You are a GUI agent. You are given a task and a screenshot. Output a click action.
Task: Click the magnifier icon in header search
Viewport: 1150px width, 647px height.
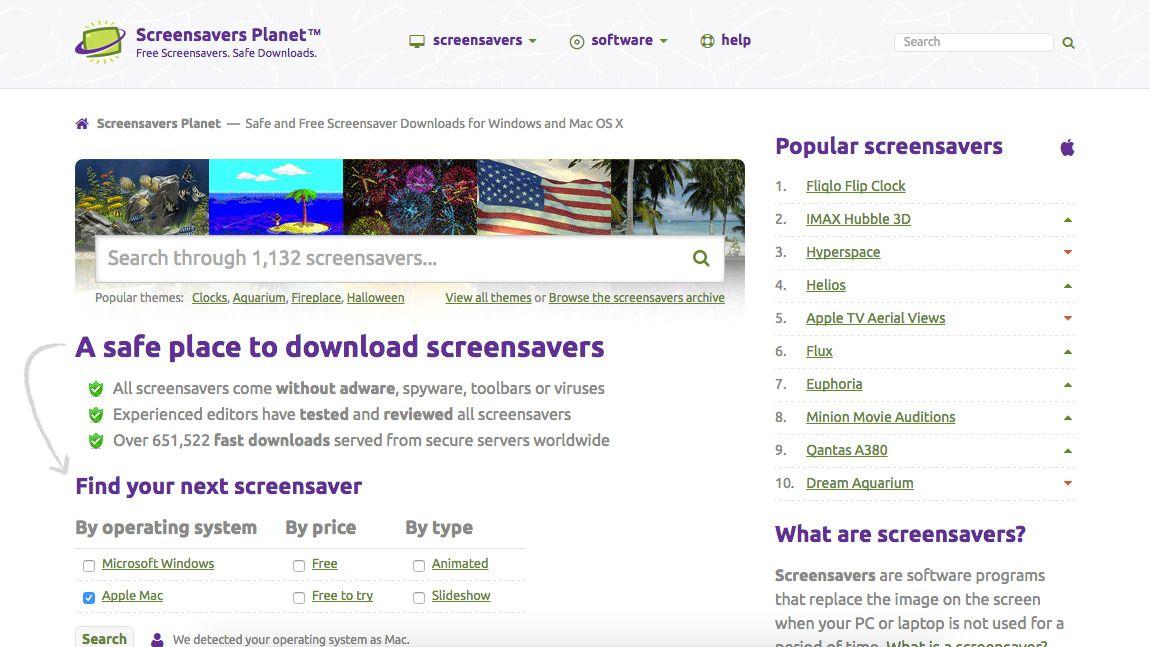click(1068, 43)
